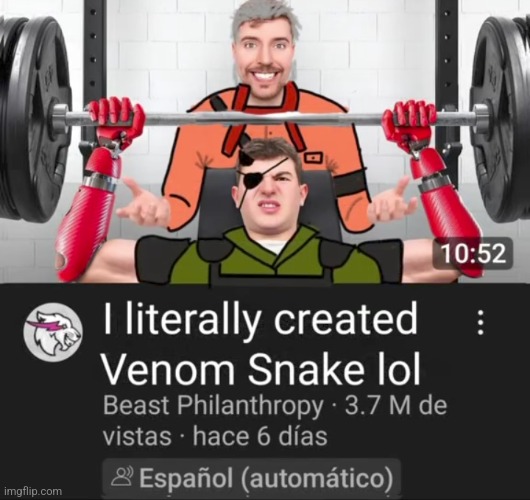Select the Español (automático) audio chip

pyautogui.click(x=251, y=477)
